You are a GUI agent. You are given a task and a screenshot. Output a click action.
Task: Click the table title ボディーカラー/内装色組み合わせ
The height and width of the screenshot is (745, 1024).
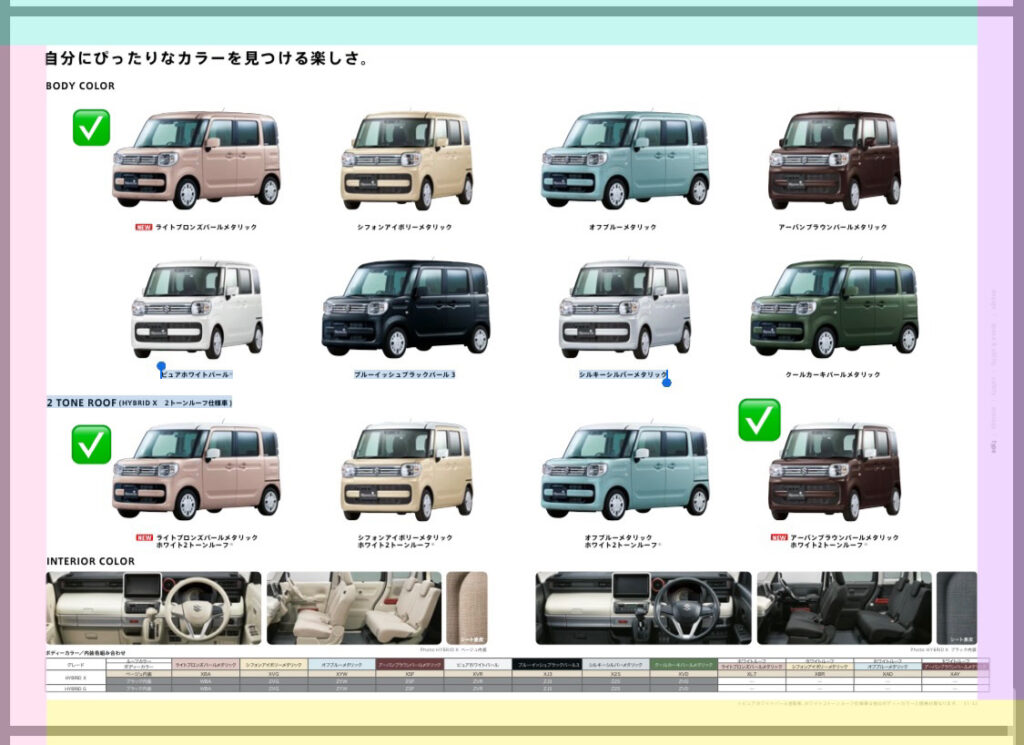pyautogui.click(x=86, y=653)
